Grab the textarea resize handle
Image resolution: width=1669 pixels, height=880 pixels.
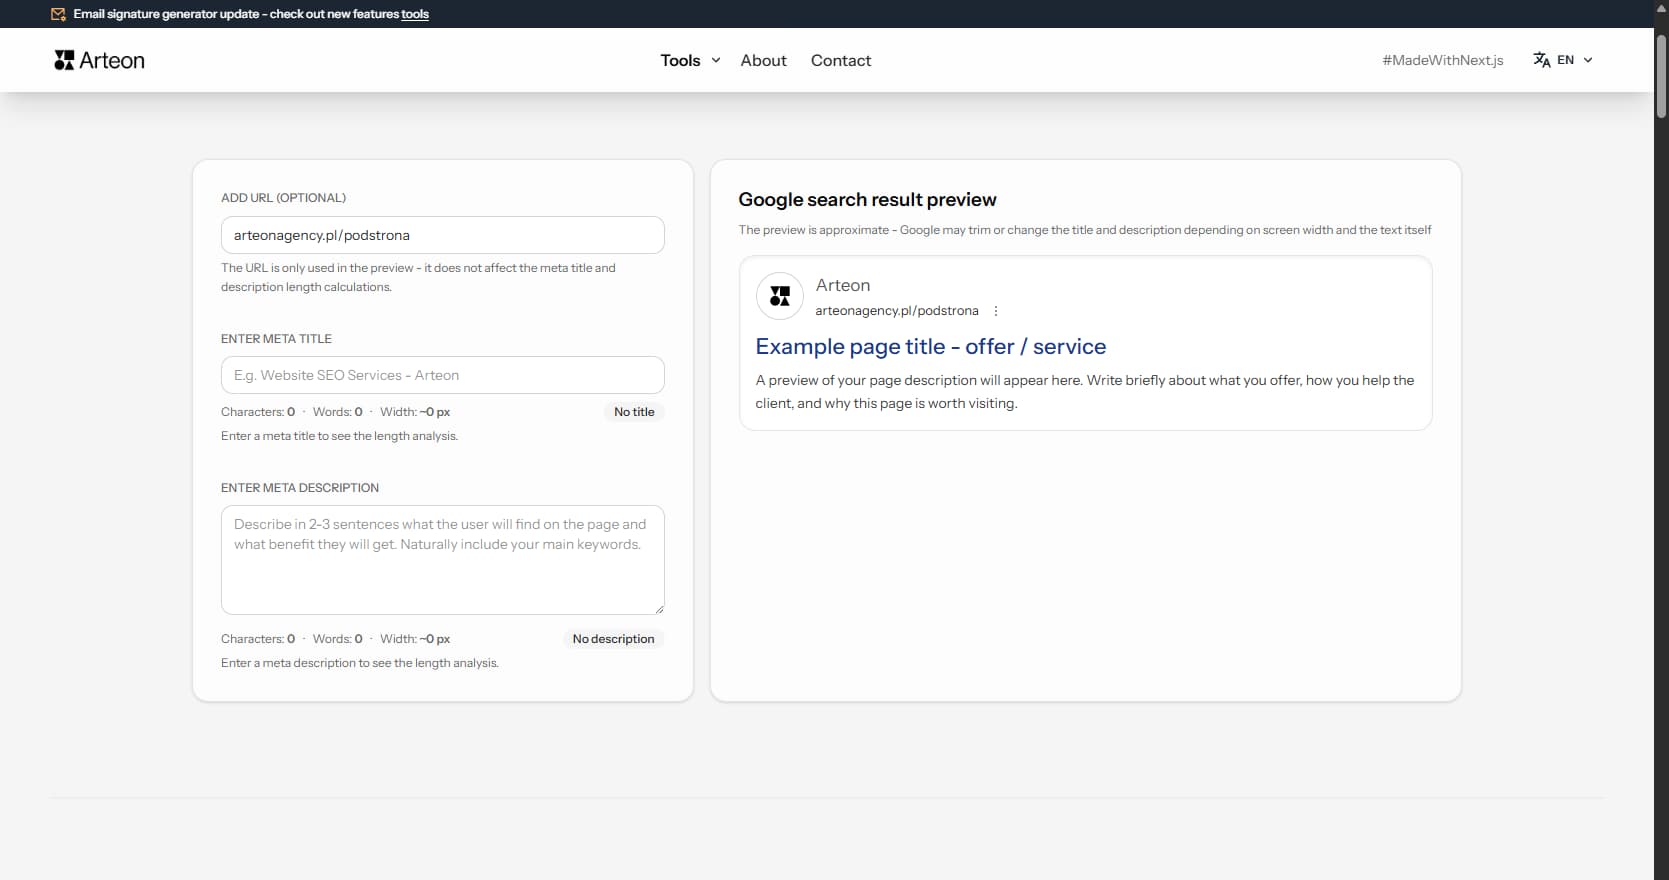658,608
